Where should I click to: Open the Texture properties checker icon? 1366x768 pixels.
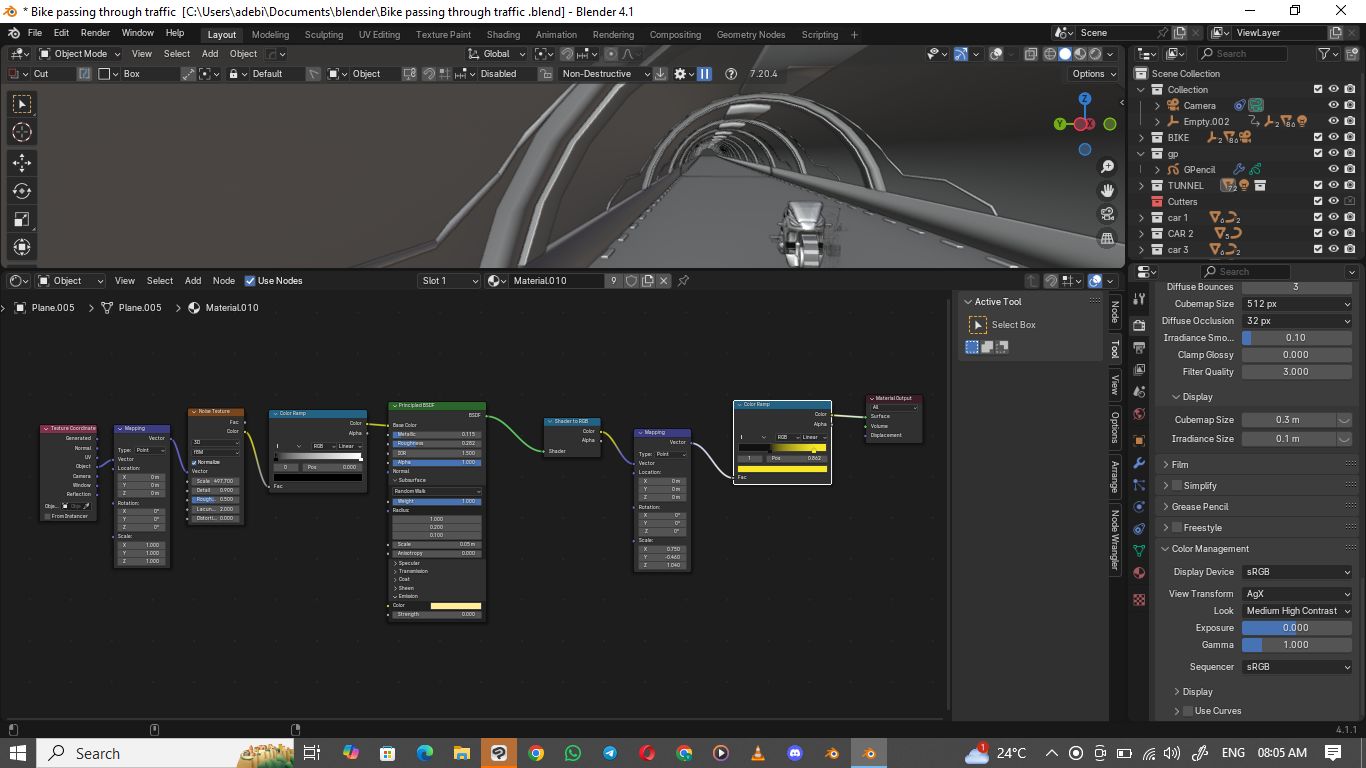[x=1139, y=600]
